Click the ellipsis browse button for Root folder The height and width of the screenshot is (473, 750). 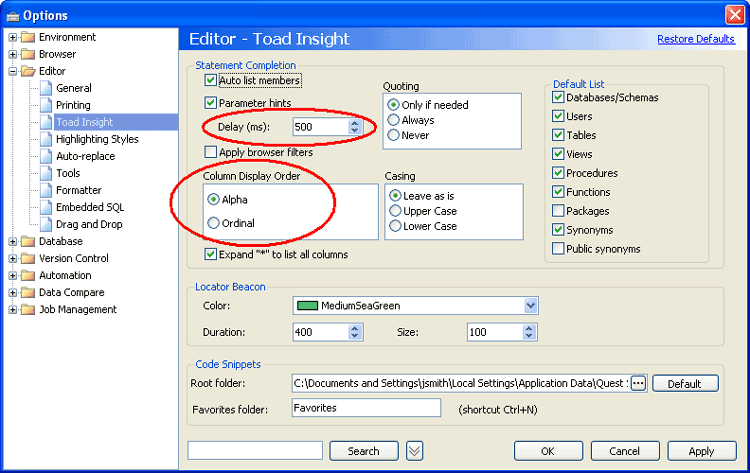pyautogui.click(x=638, y=383)
